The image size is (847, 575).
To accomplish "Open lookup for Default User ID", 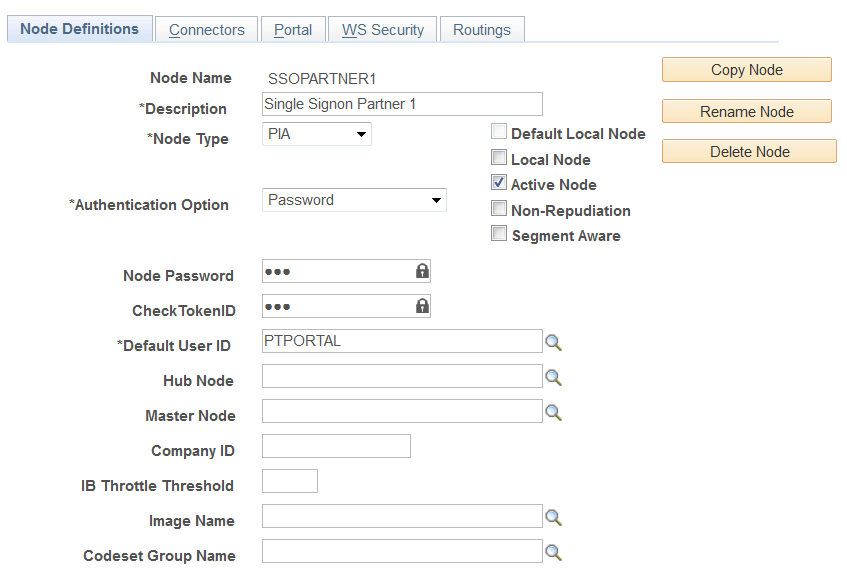I will coord(553,343).
